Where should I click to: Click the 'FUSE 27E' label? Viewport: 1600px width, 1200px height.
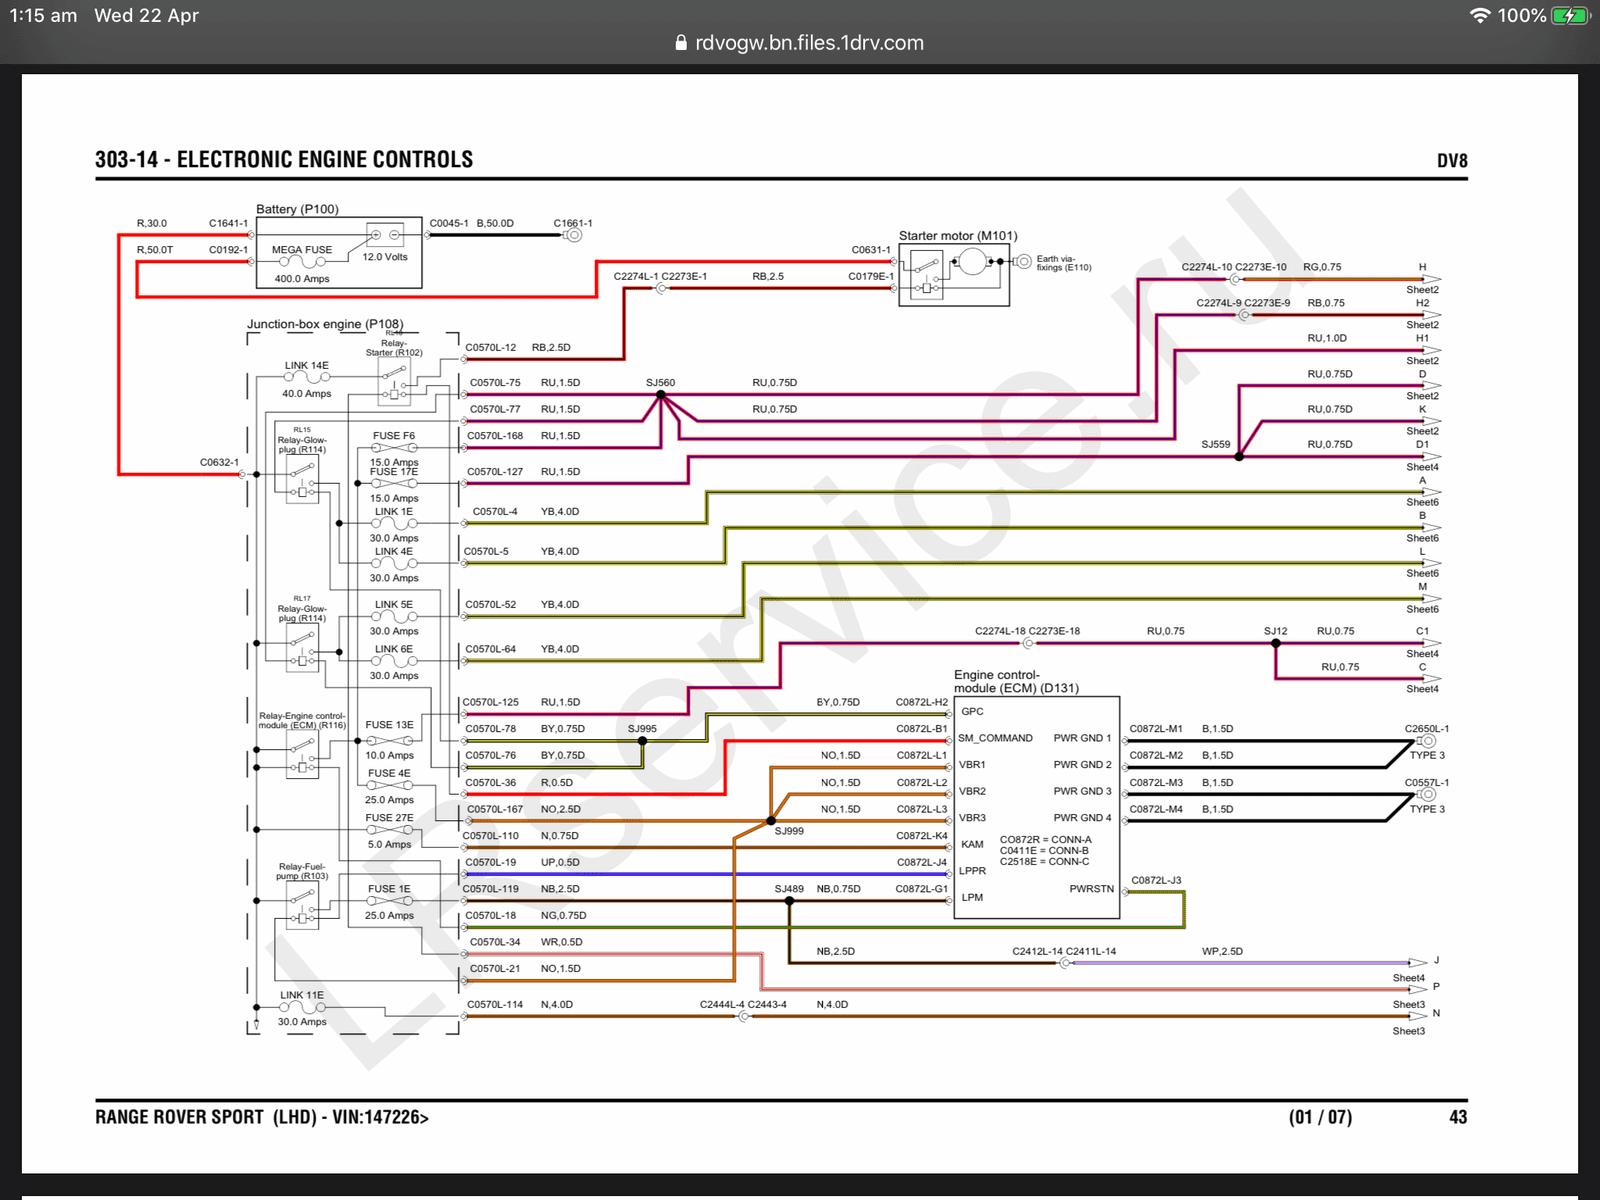pyautogui.click(x=389, y=818)
